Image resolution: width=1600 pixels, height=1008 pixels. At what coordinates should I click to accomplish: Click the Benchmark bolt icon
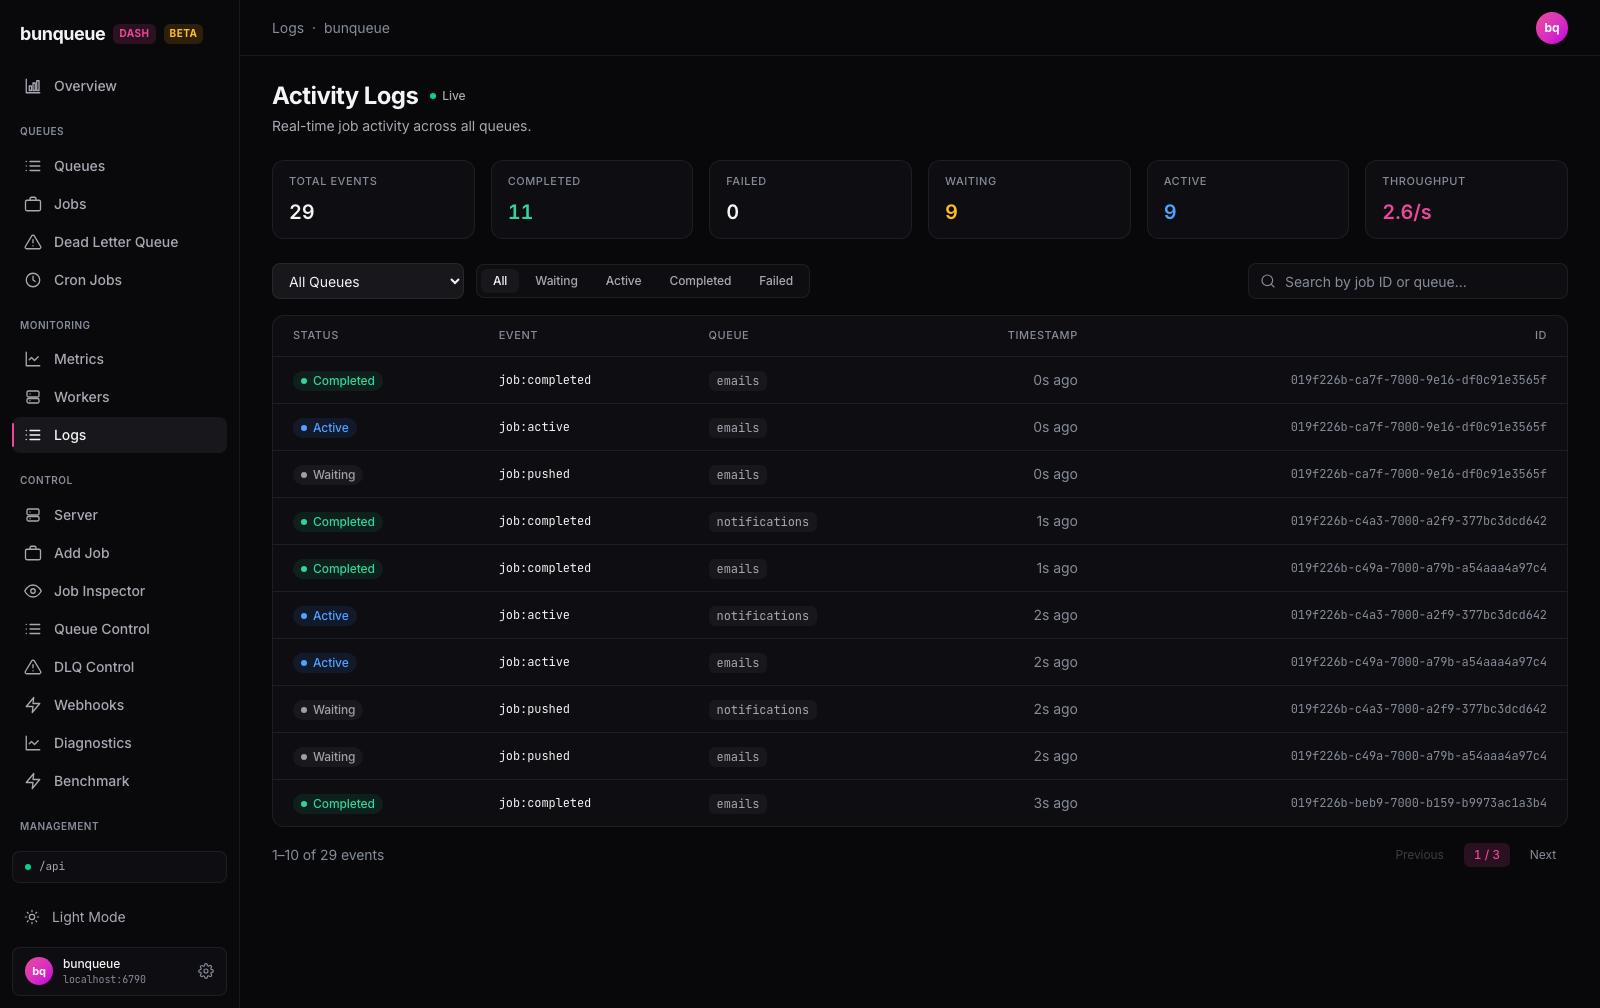(x=33, y=781)
